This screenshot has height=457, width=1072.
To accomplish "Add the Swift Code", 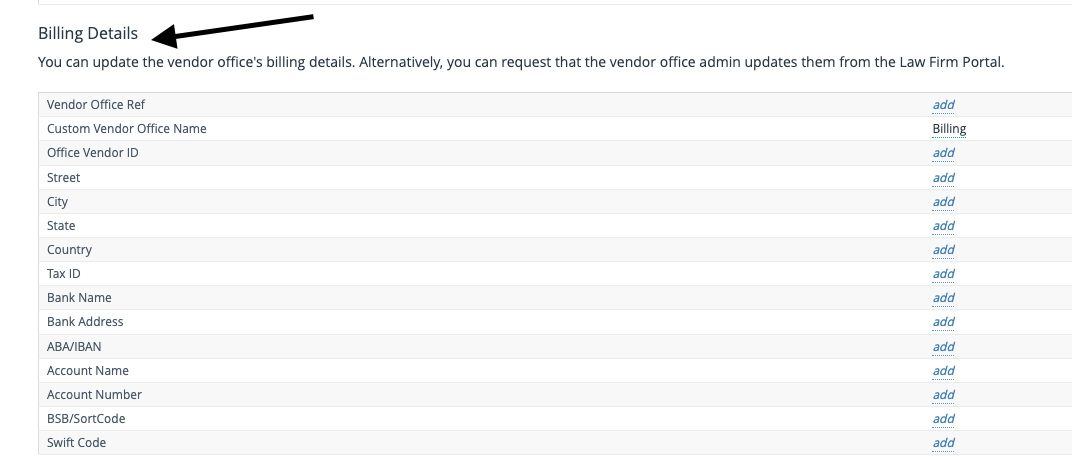I will tap(943, 443).
